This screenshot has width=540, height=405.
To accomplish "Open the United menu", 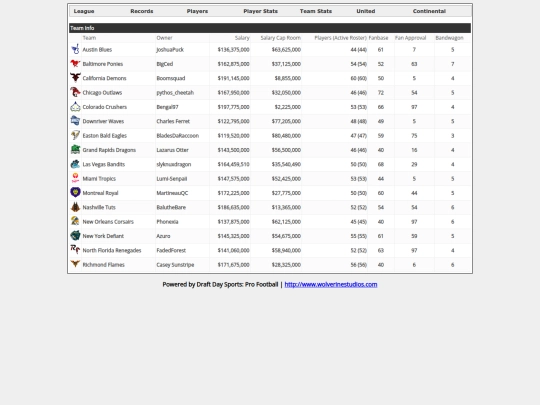I will pyautogui.click(x=366, y=11).
